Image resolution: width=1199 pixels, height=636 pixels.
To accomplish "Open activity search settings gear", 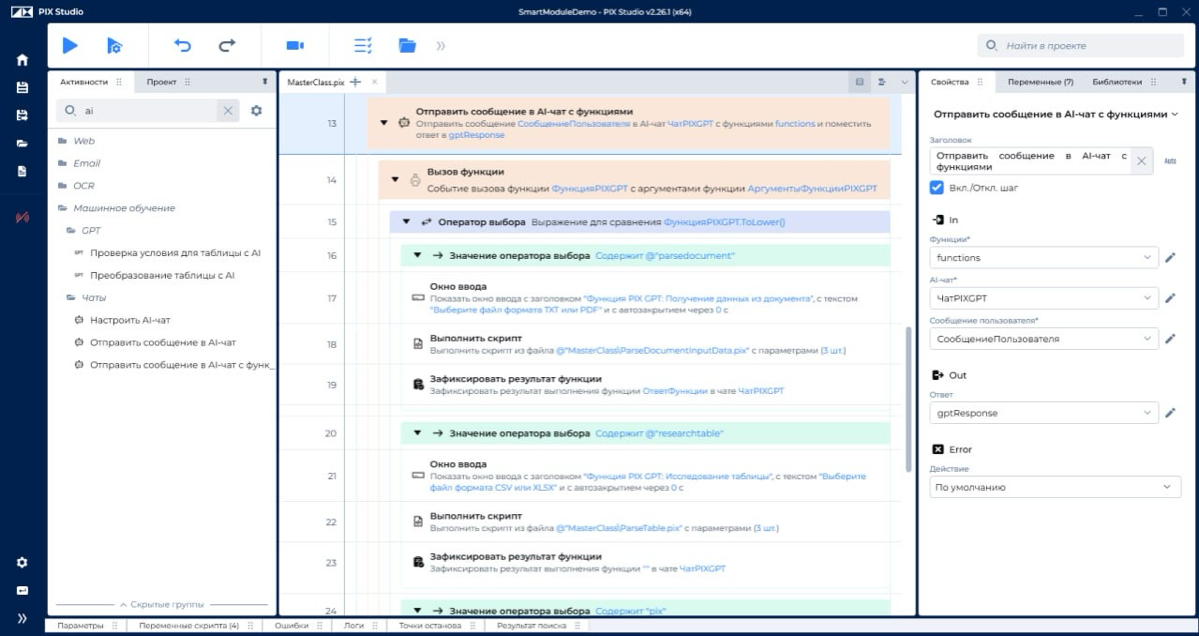I will [256, 111].
